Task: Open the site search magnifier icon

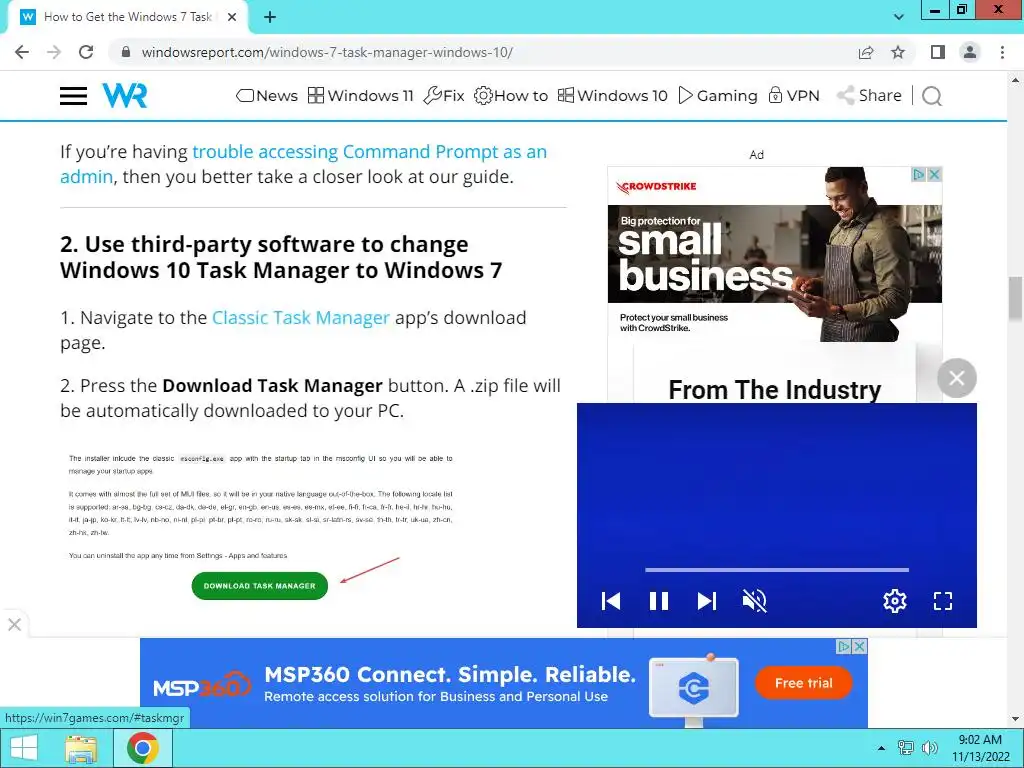Action: (932, 96)
